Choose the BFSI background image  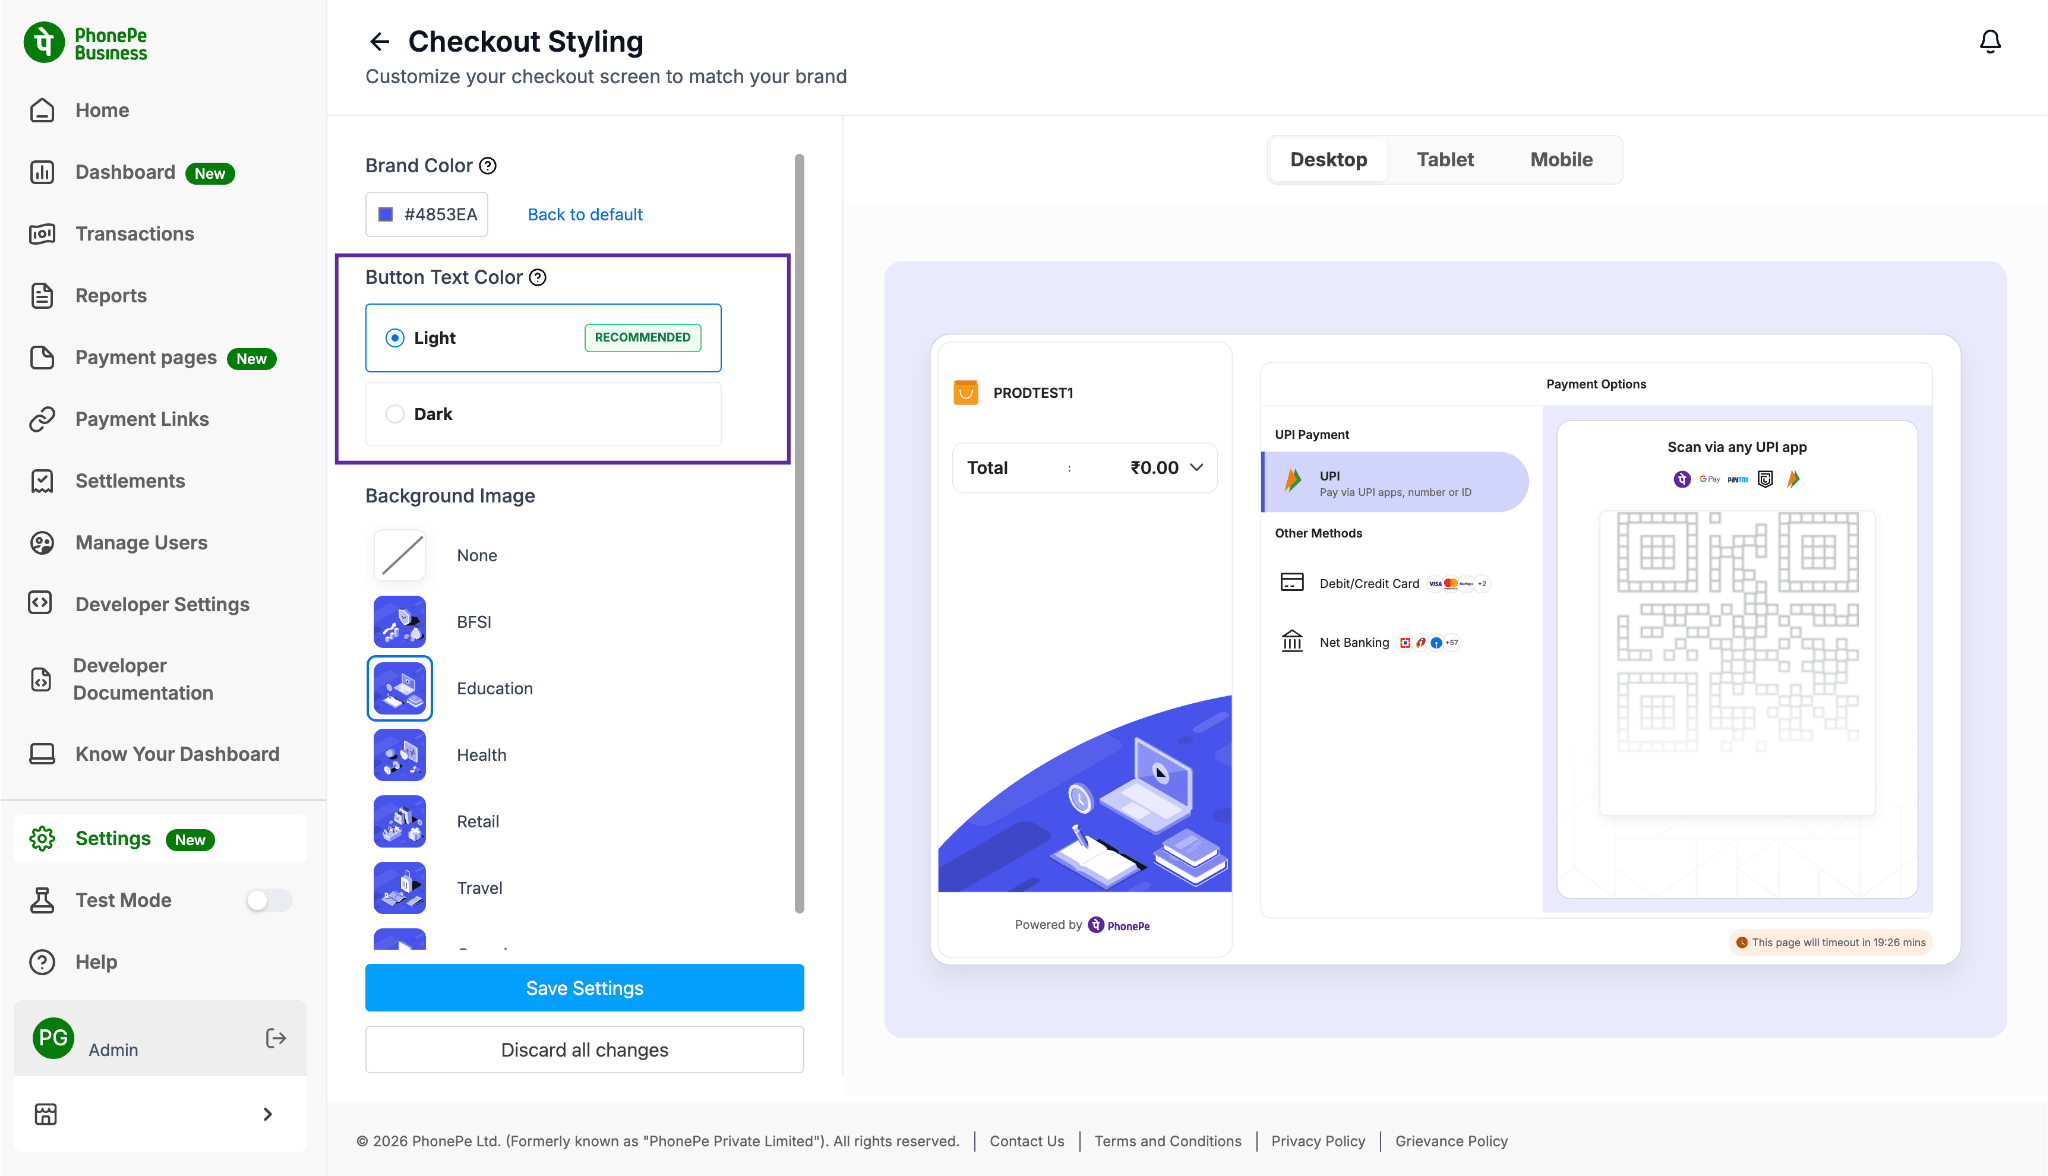(x=400, y=622)
